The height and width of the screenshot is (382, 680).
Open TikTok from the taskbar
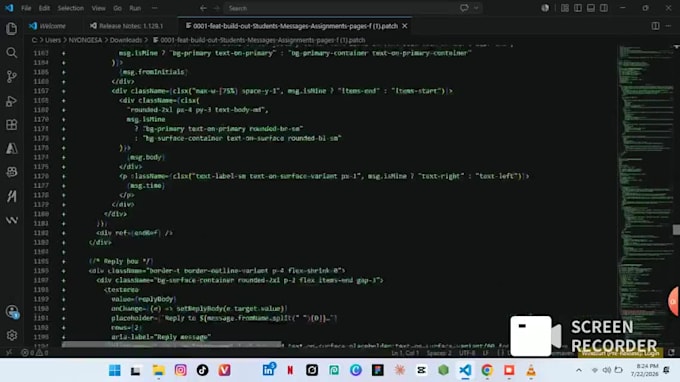coord(203,370)
